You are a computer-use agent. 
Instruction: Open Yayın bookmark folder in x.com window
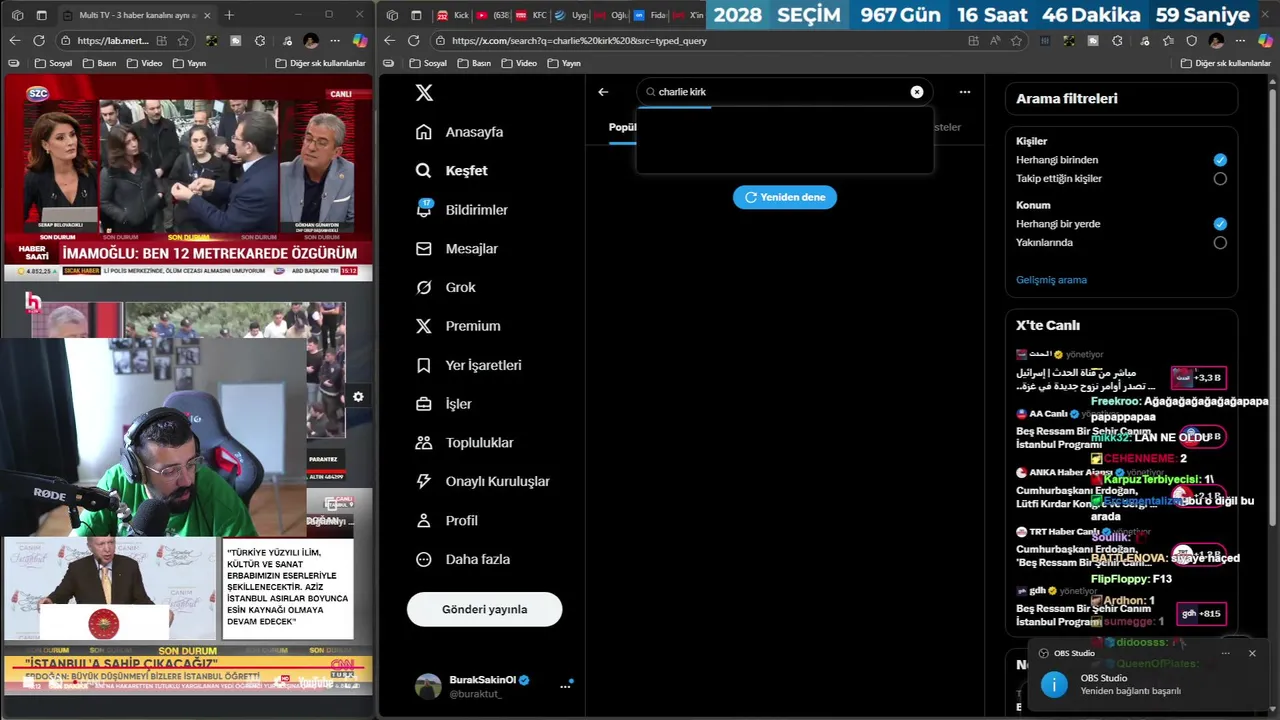[x=564, y=63]
